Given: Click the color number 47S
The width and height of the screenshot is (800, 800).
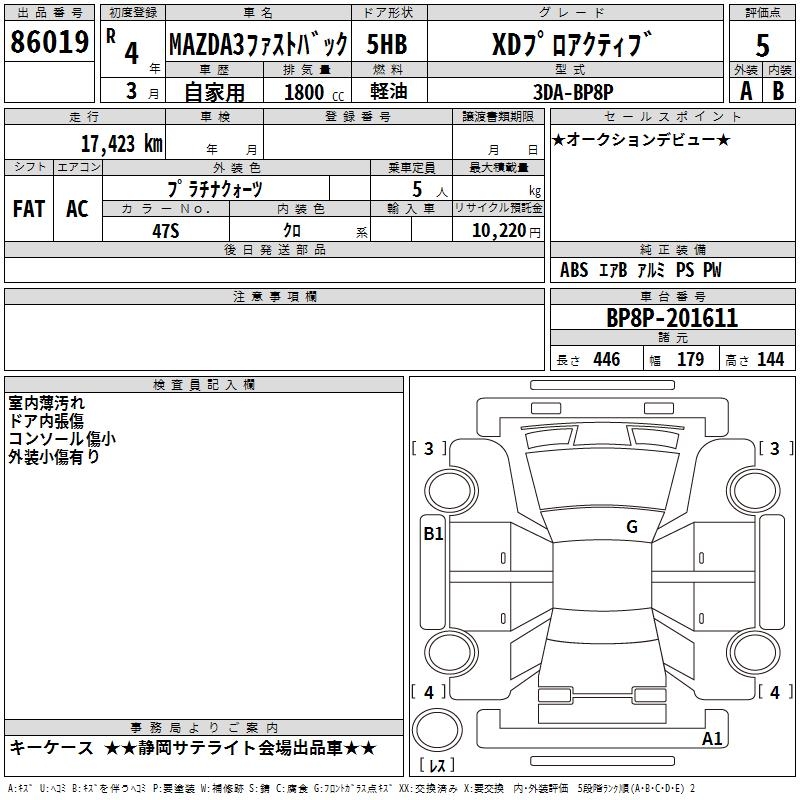Looking at the screenshot, I should click(166, 231).
